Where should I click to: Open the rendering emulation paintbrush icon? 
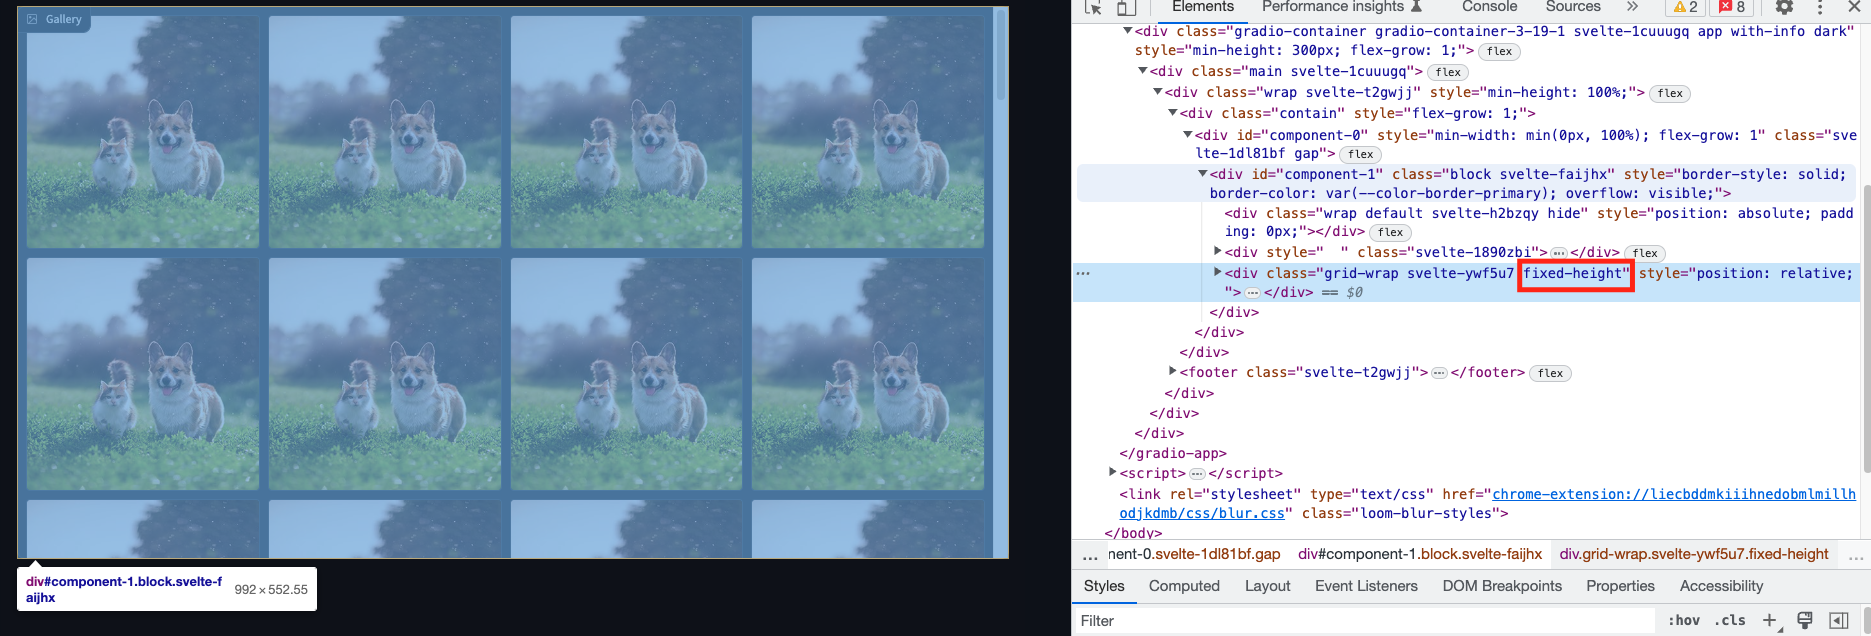[x=1805, y=620]
